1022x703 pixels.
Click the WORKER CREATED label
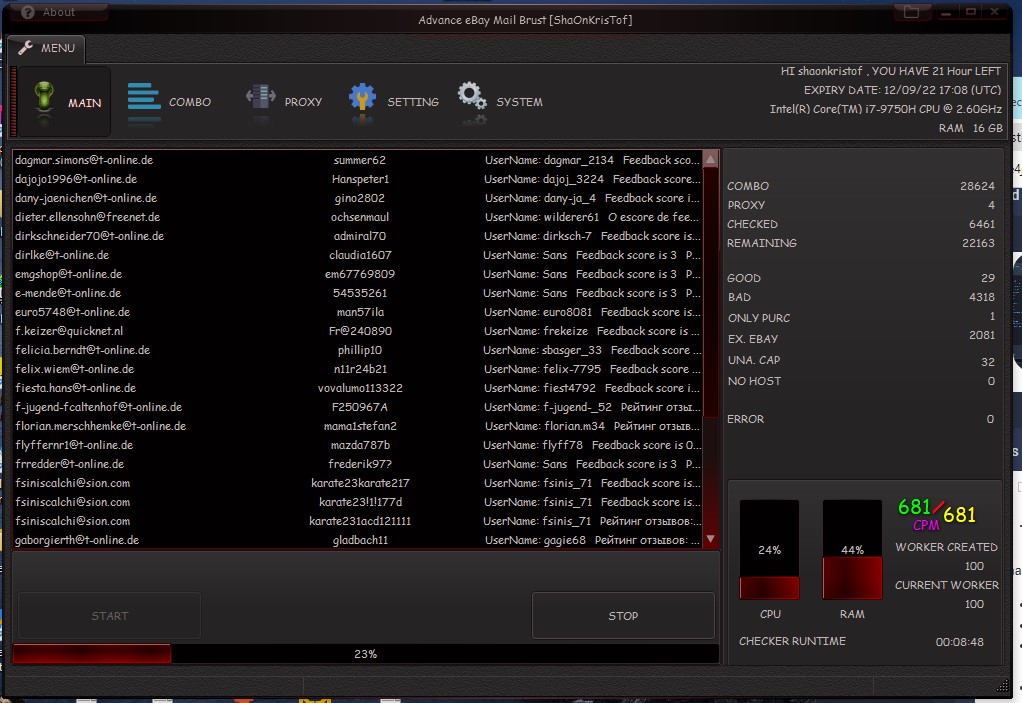click(946, 547)
